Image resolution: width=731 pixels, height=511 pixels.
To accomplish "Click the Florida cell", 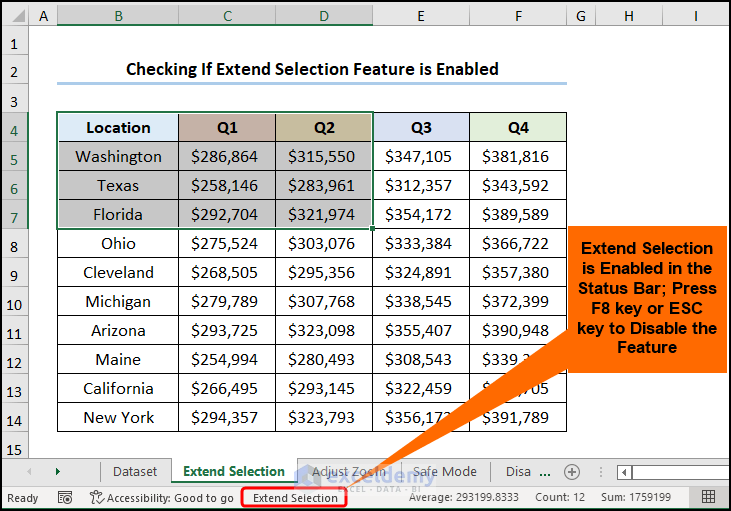I will (x=118, y=214).
